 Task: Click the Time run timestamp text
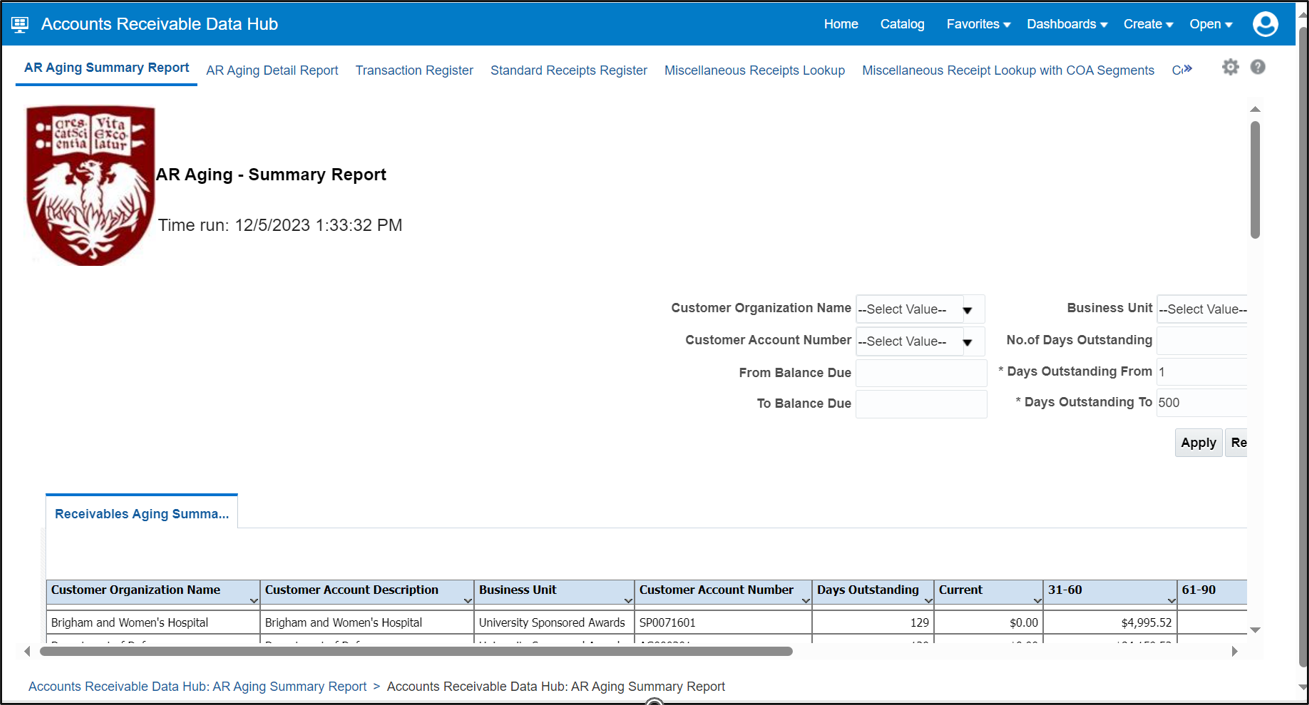pos(280,225)
